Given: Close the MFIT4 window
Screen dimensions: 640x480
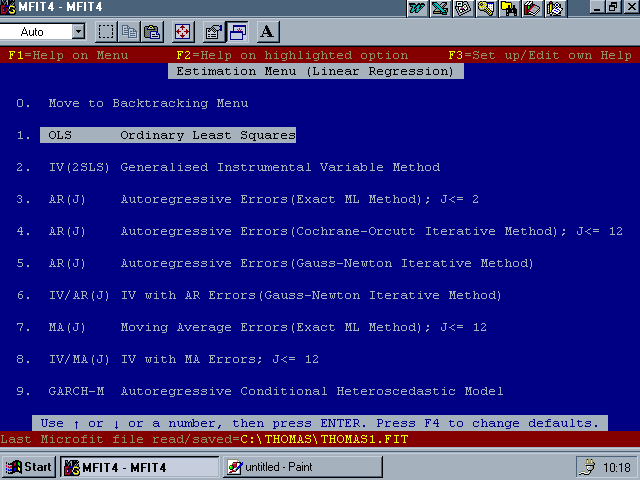Looking at the screenshot, I should tap(631, 7).
